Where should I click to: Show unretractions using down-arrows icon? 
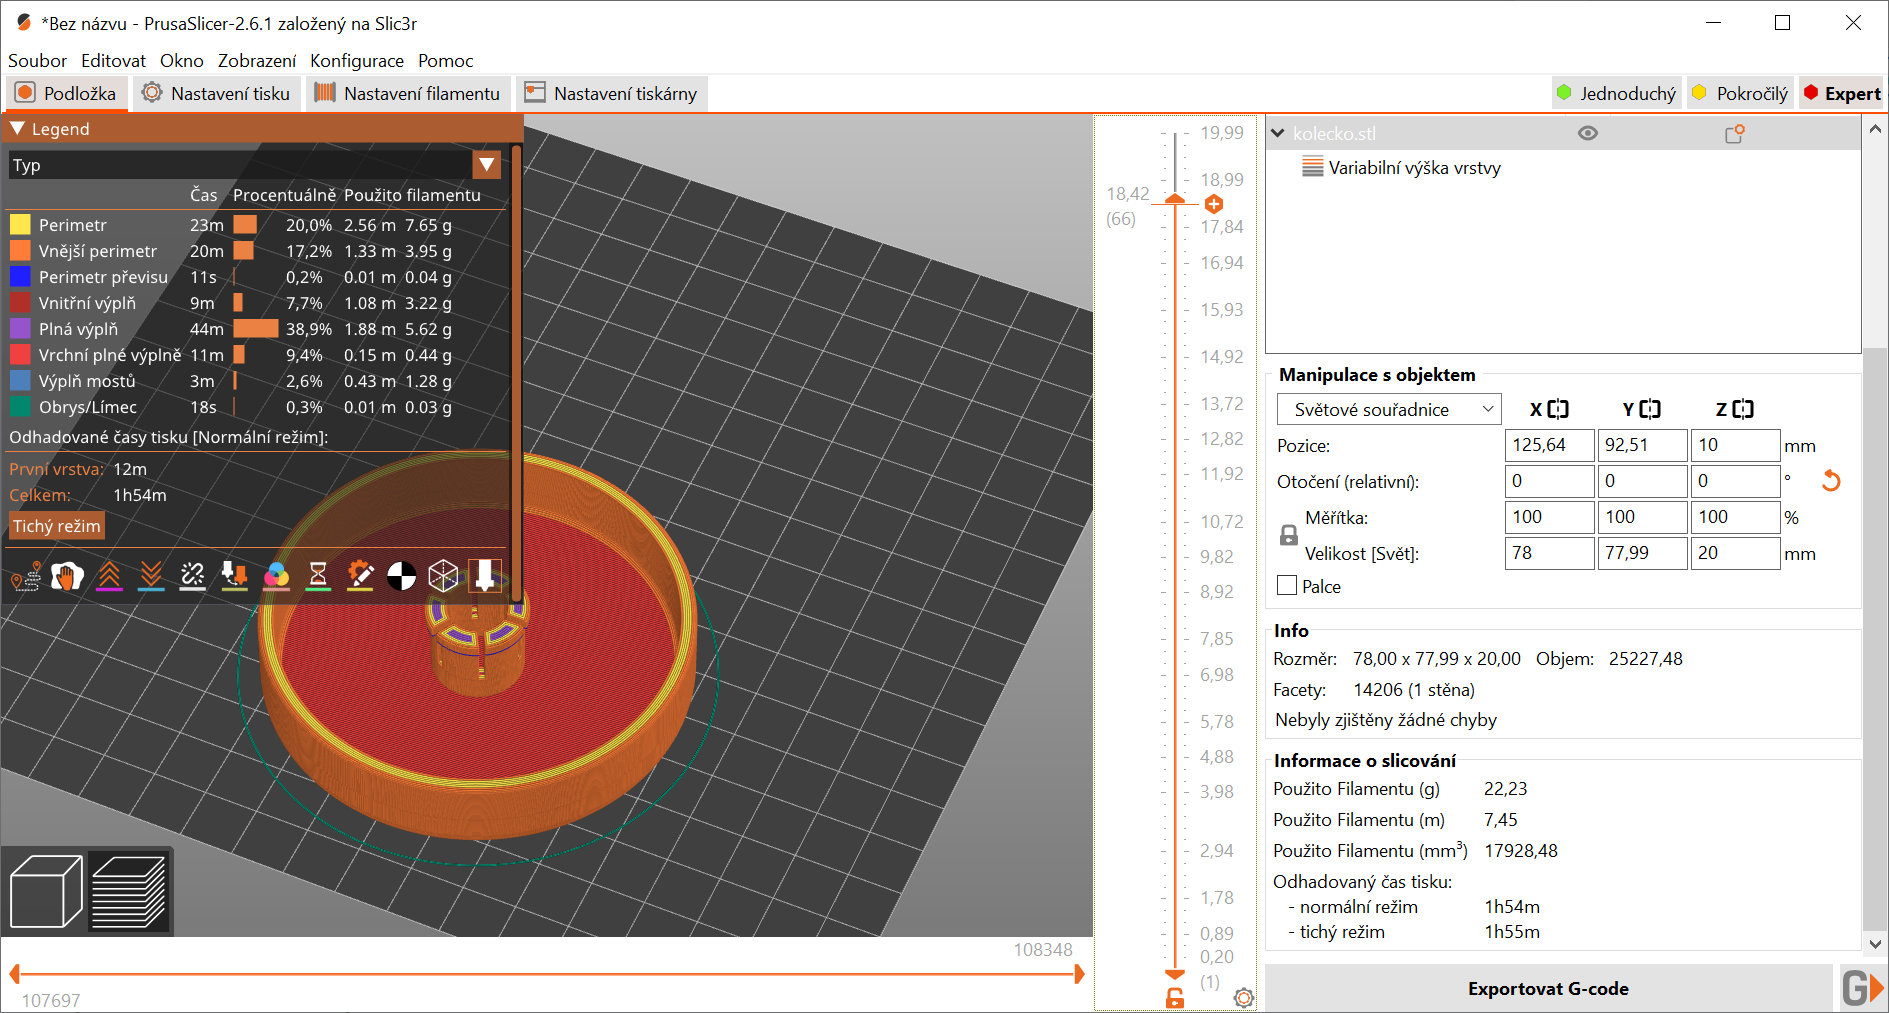150,576
